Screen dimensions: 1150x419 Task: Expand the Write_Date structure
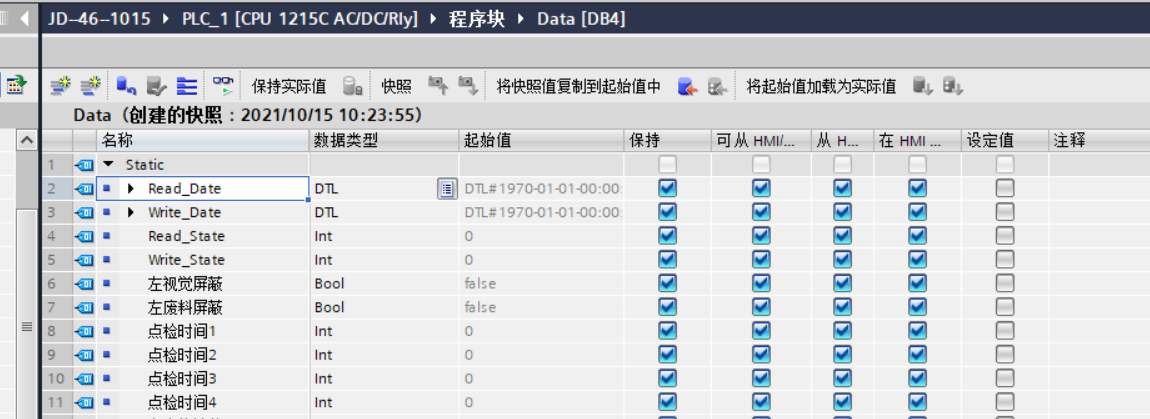130,212
